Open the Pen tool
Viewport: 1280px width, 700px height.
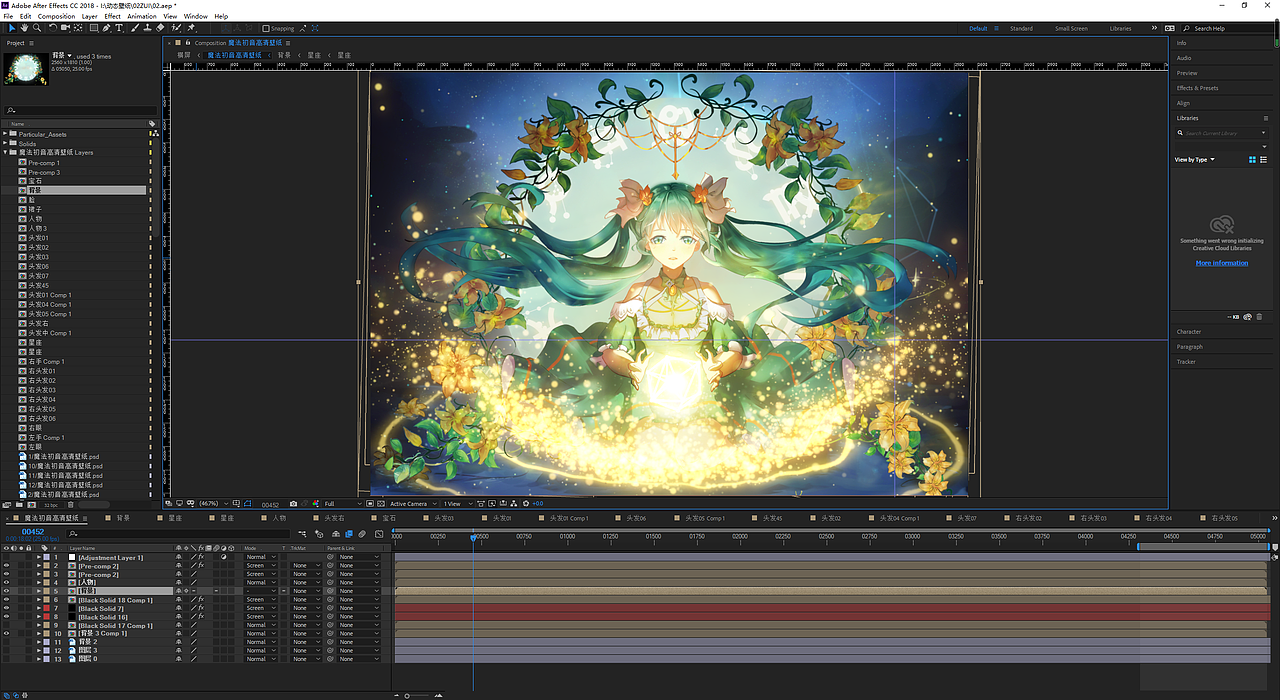[107, 28]
